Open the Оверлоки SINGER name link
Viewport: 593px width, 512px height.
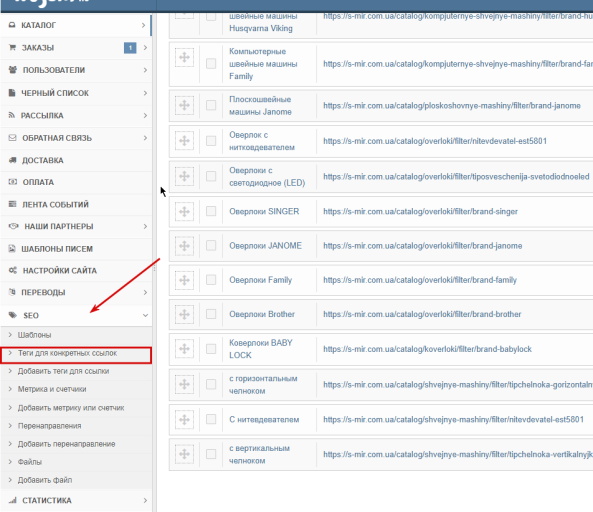tap(264, 211)
